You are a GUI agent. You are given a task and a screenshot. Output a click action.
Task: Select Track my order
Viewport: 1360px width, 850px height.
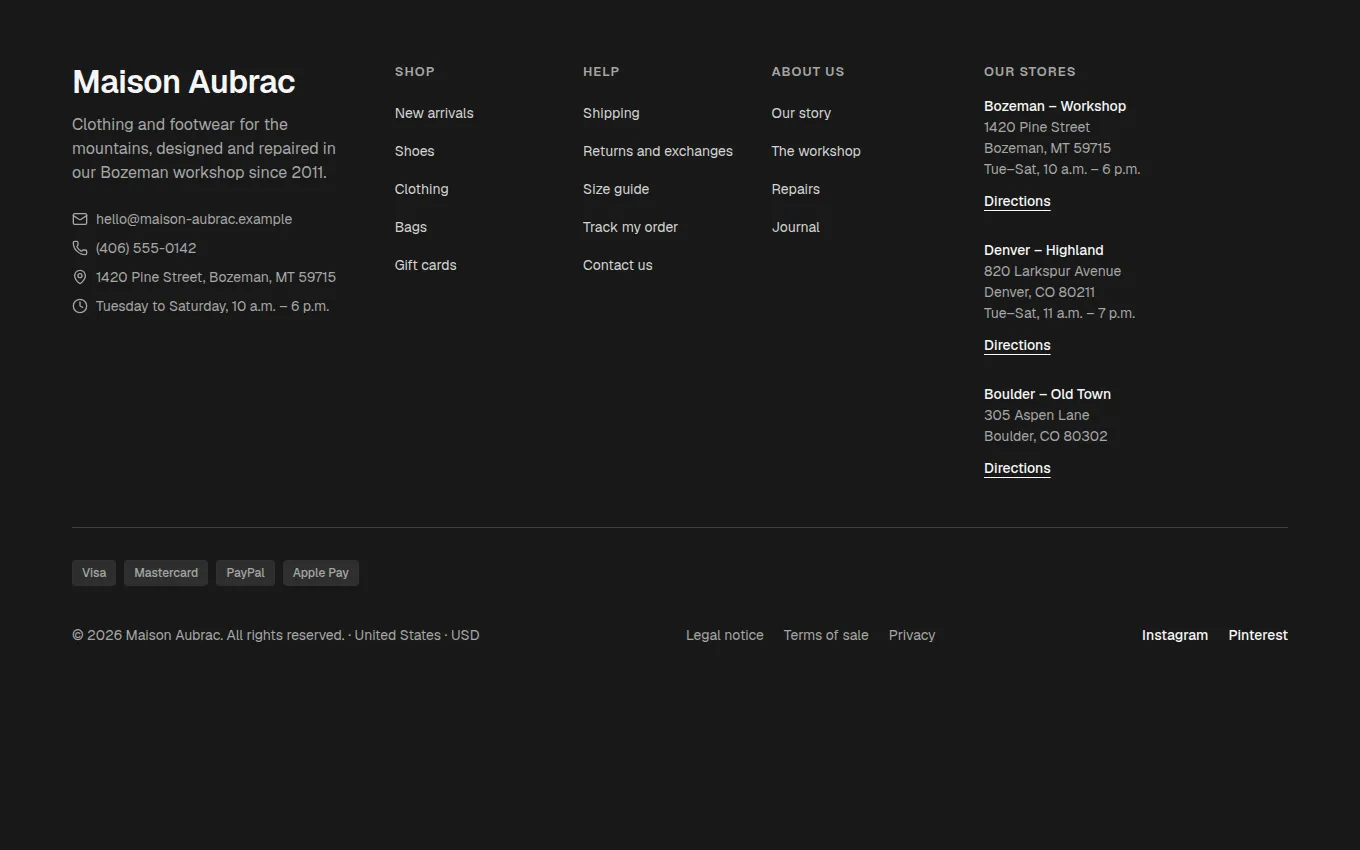pyautogui.click(x=630, y=227)
